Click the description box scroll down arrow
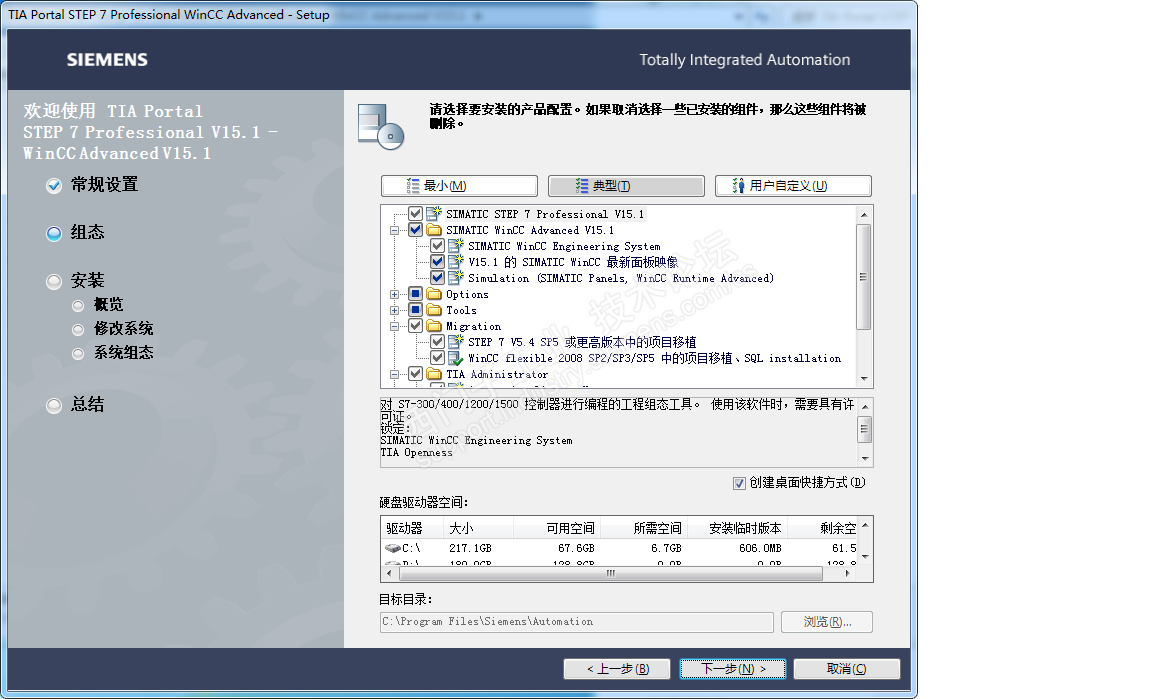The width and height of the screenshot is (1152, 699). (x=865, y=459)
